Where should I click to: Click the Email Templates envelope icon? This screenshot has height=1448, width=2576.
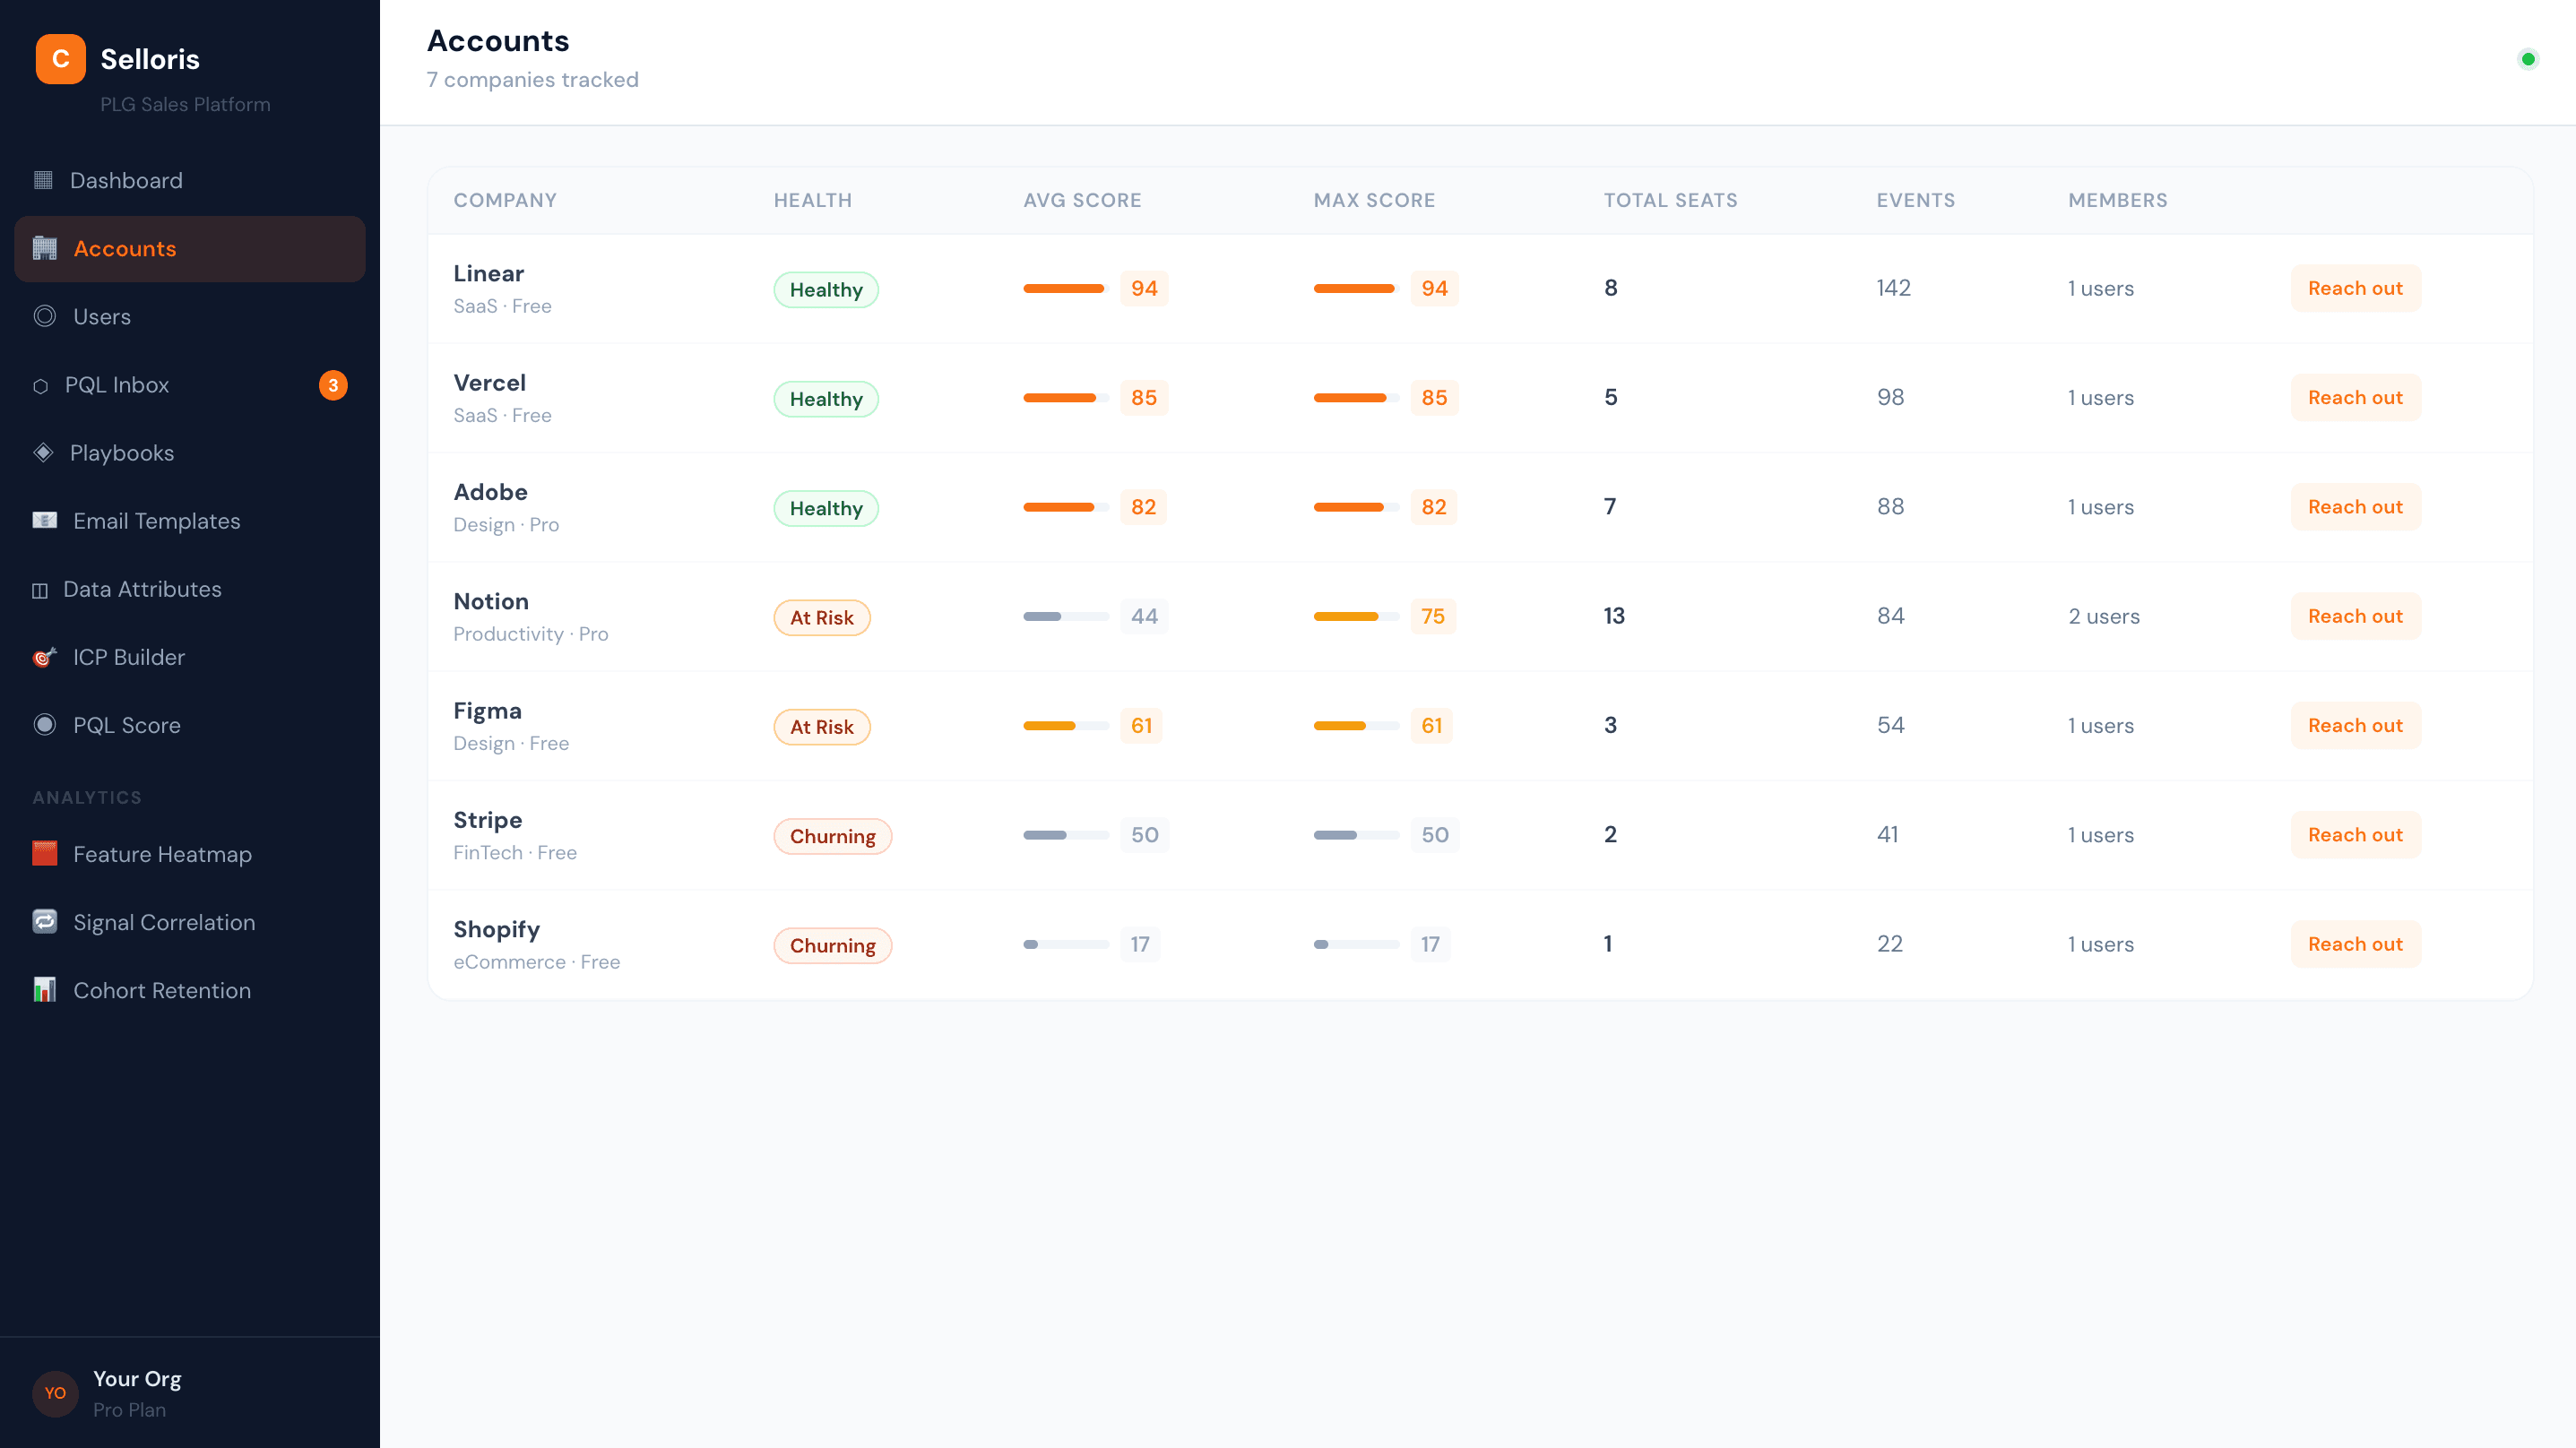[45, 520]
